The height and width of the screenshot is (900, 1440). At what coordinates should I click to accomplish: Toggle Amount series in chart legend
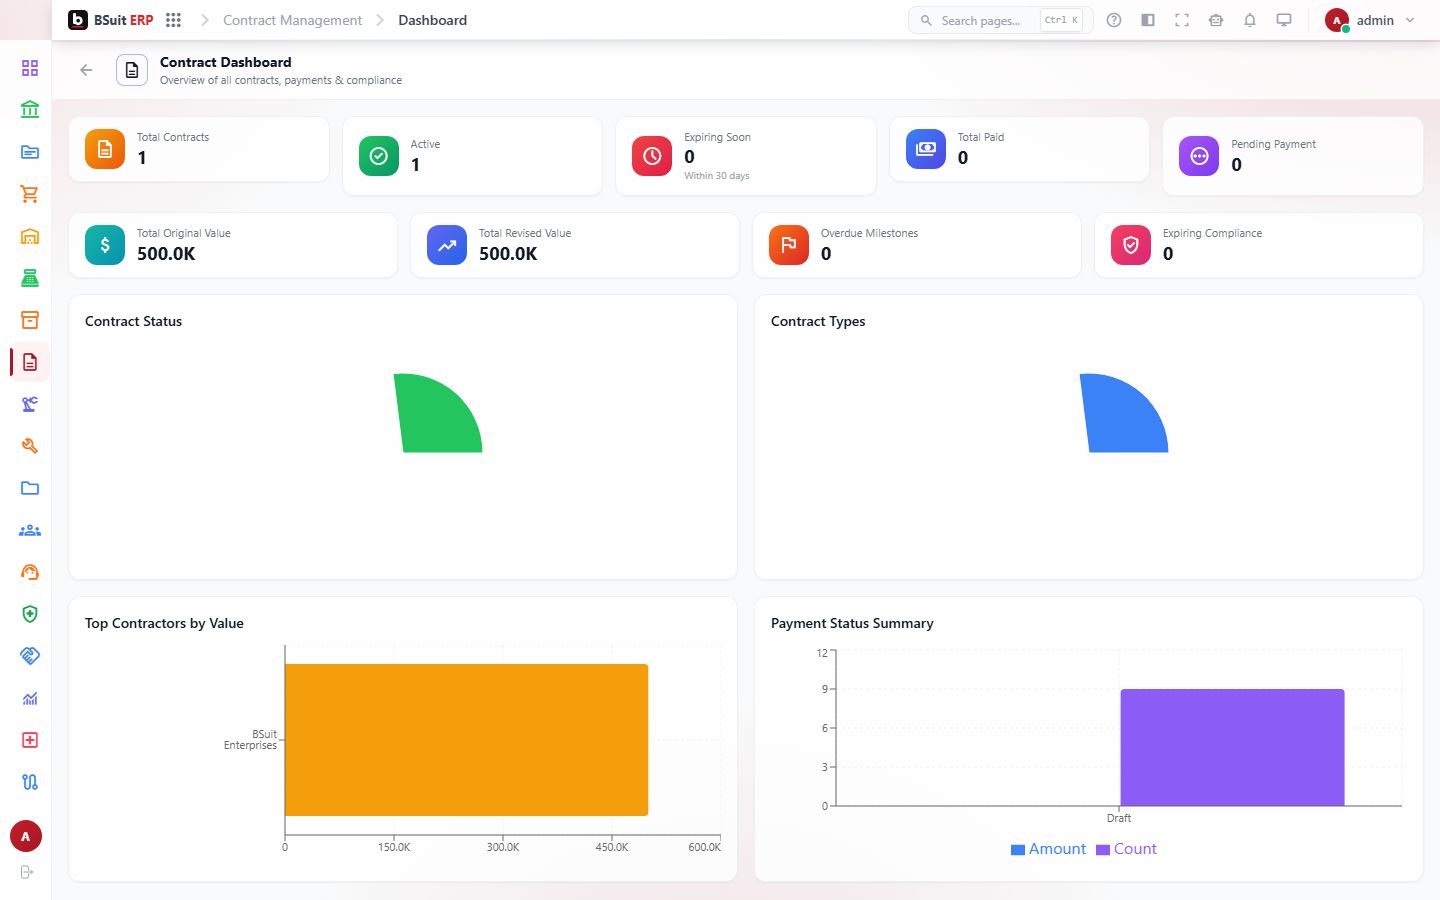(1048, 849)
